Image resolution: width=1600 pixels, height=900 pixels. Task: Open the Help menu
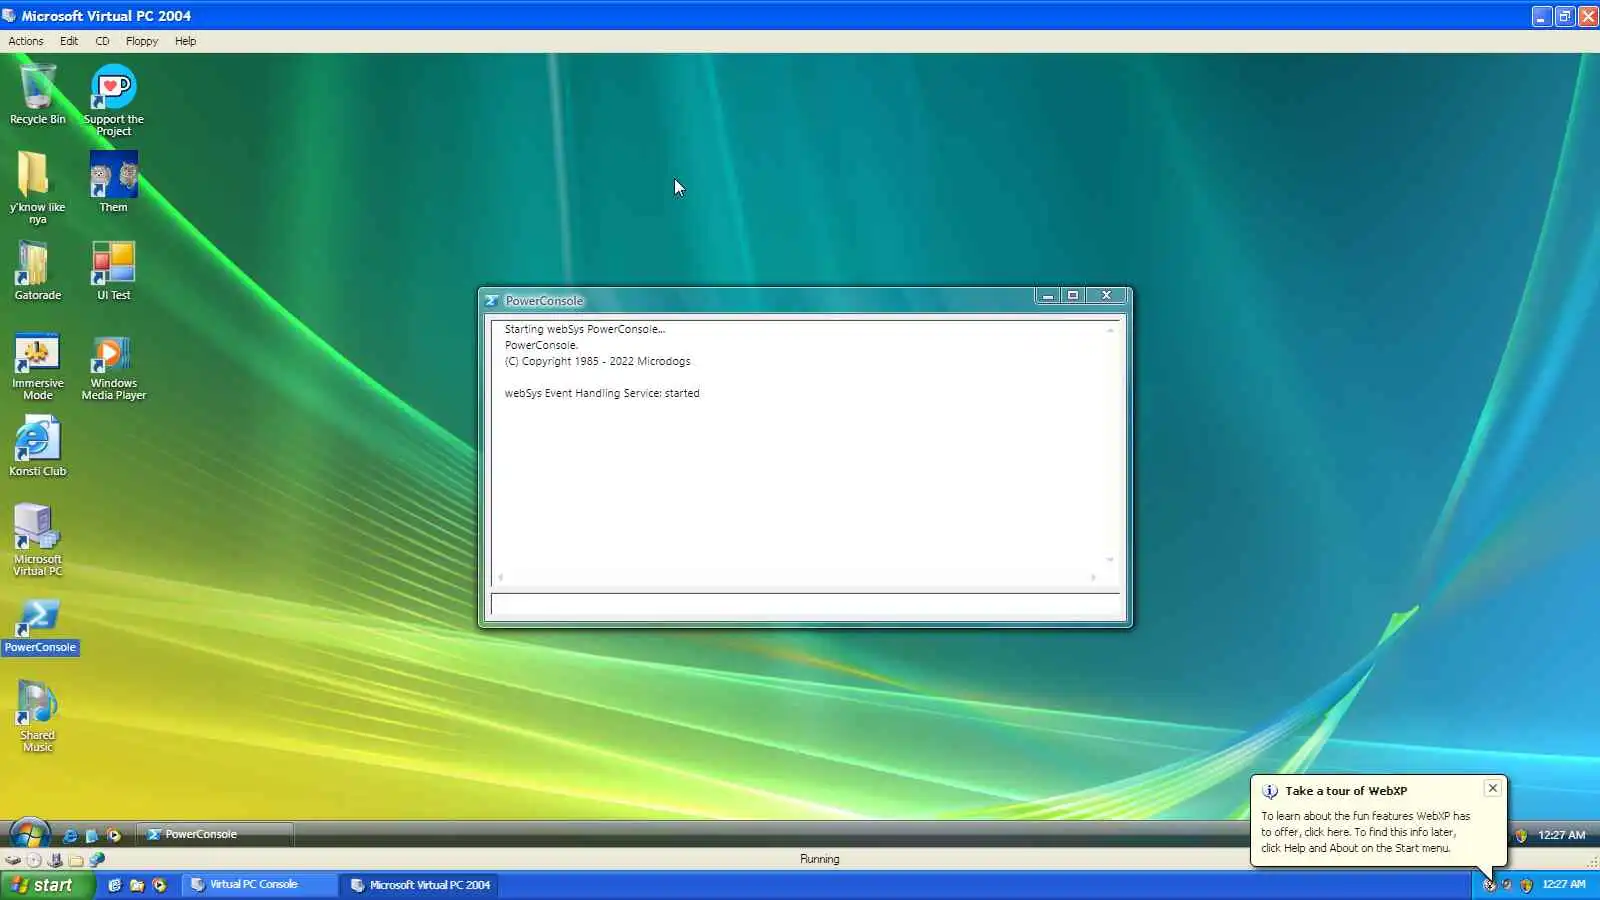pos(185,41)
